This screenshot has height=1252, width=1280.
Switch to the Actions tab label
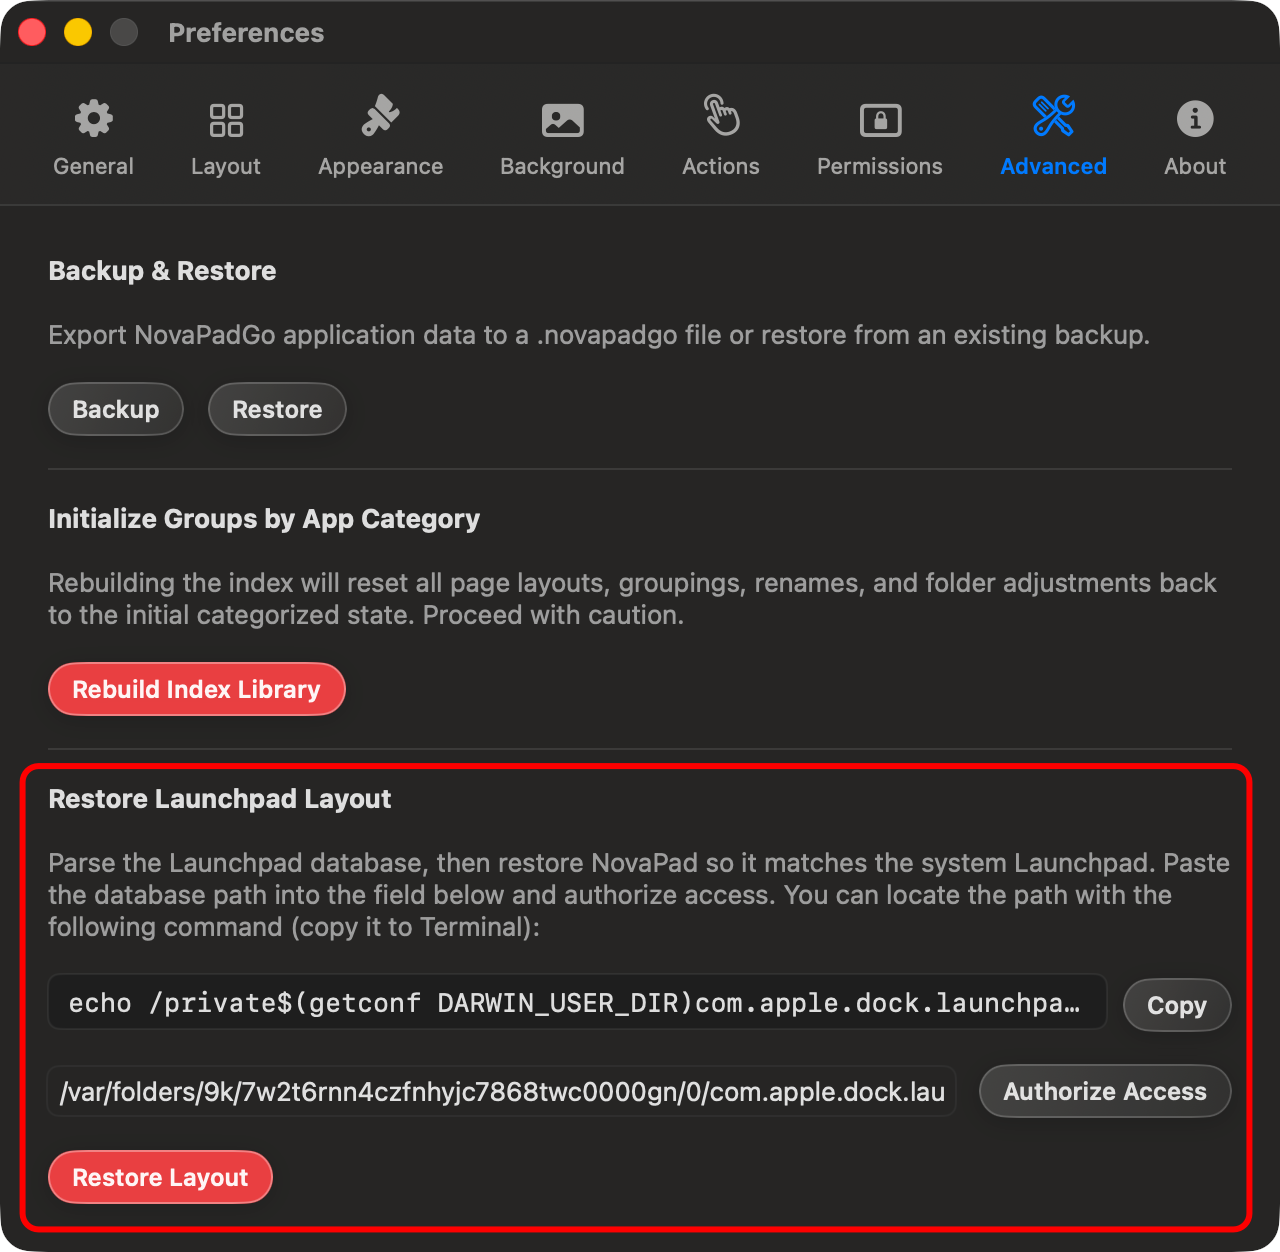pyautogui.click(x=721, y=166)
